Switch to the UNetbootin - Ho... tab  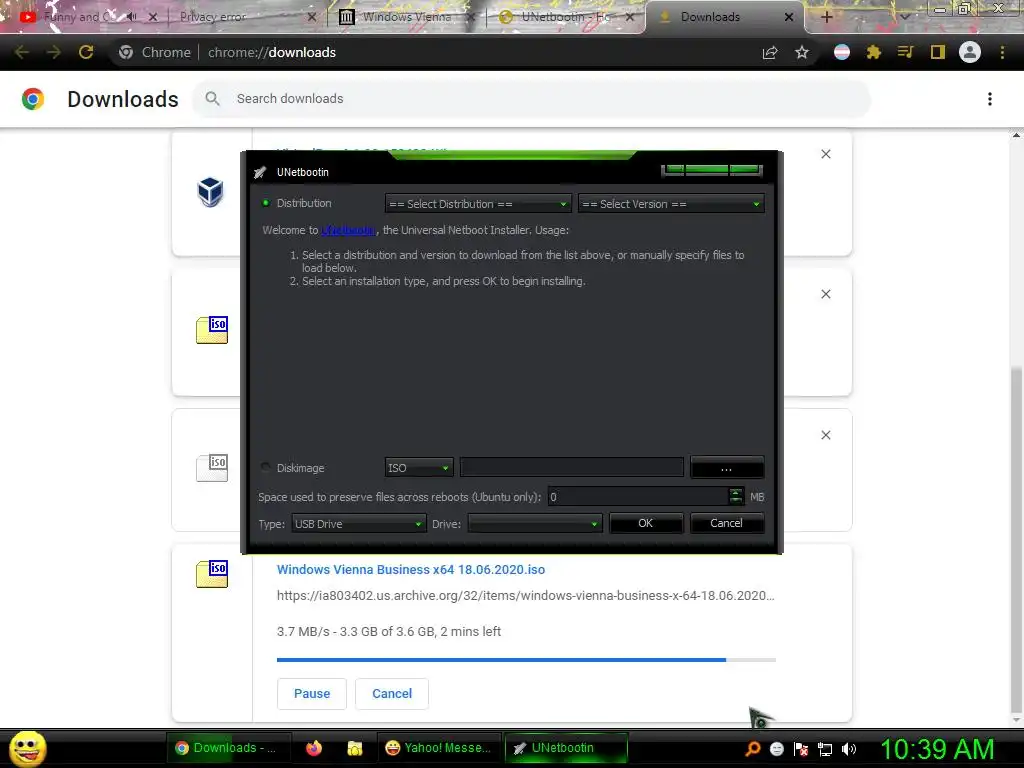point(566,17)
